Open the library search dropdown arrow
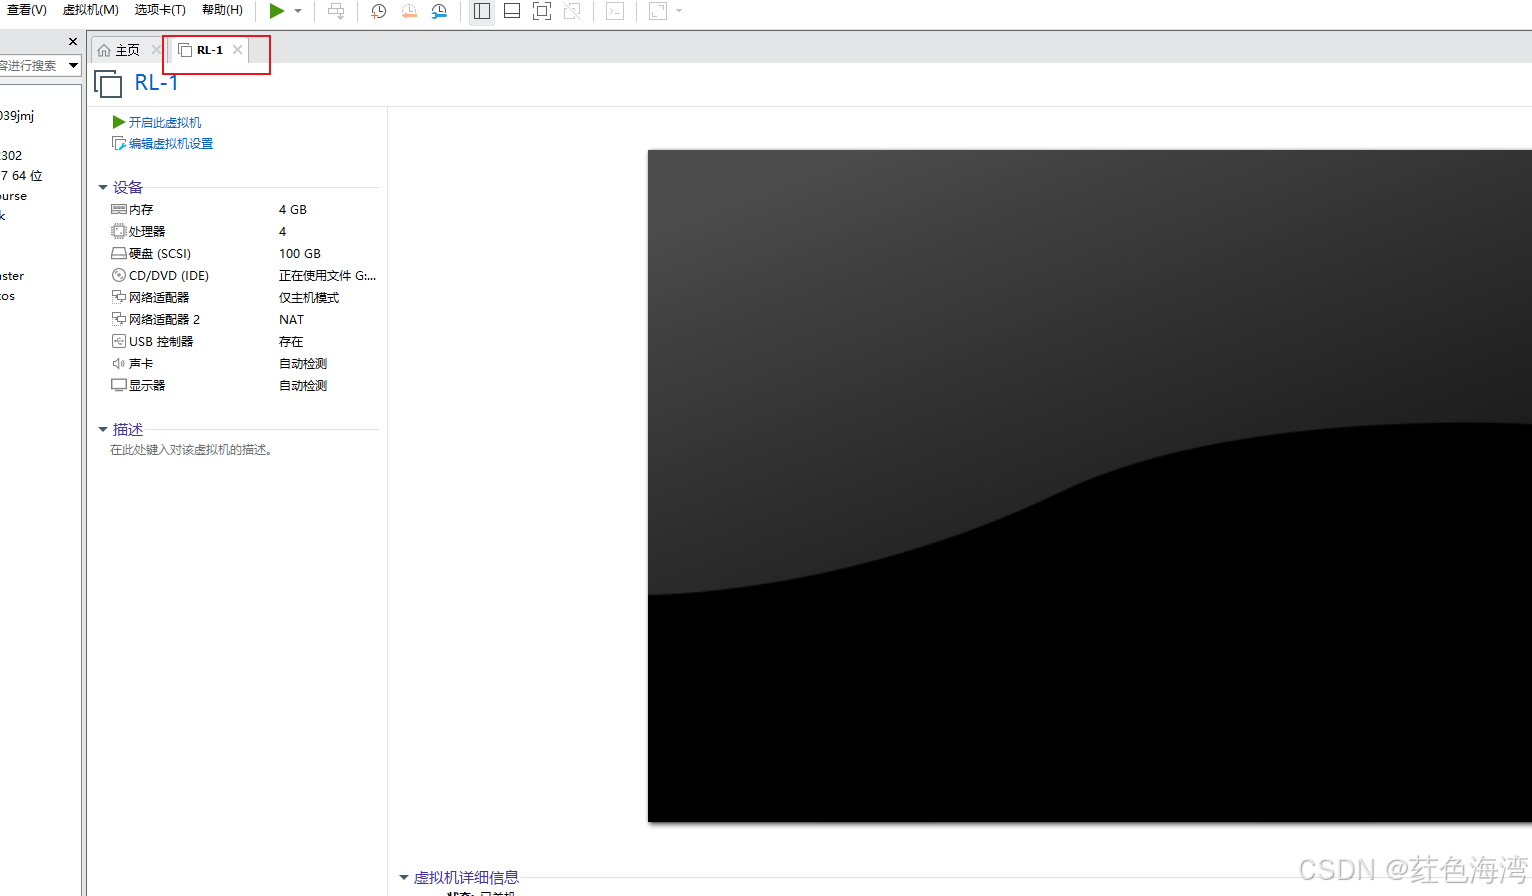The width and height of the screenshot is (1532, 896). click(73, 65)
